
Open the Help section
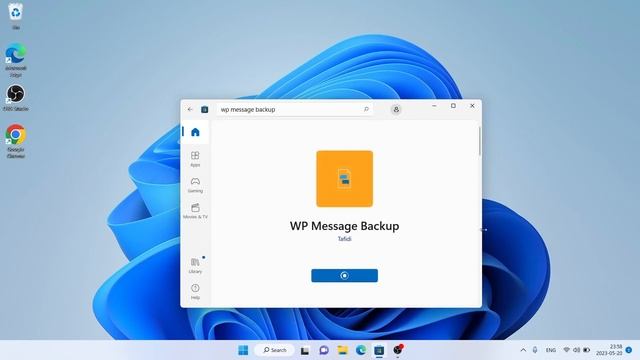tap(195, 292)
